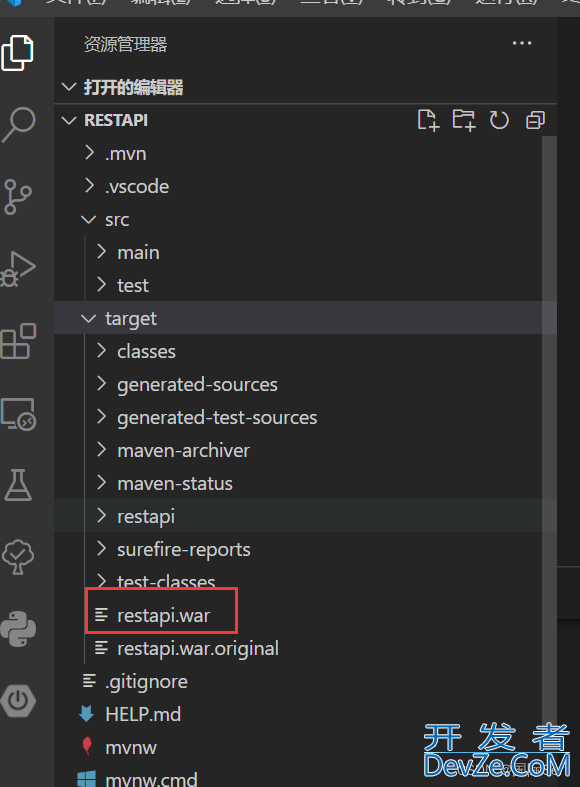This screenshot has height=787, width=580.
Task: Expand the test folder under src
Action: (x=101, y=285)
